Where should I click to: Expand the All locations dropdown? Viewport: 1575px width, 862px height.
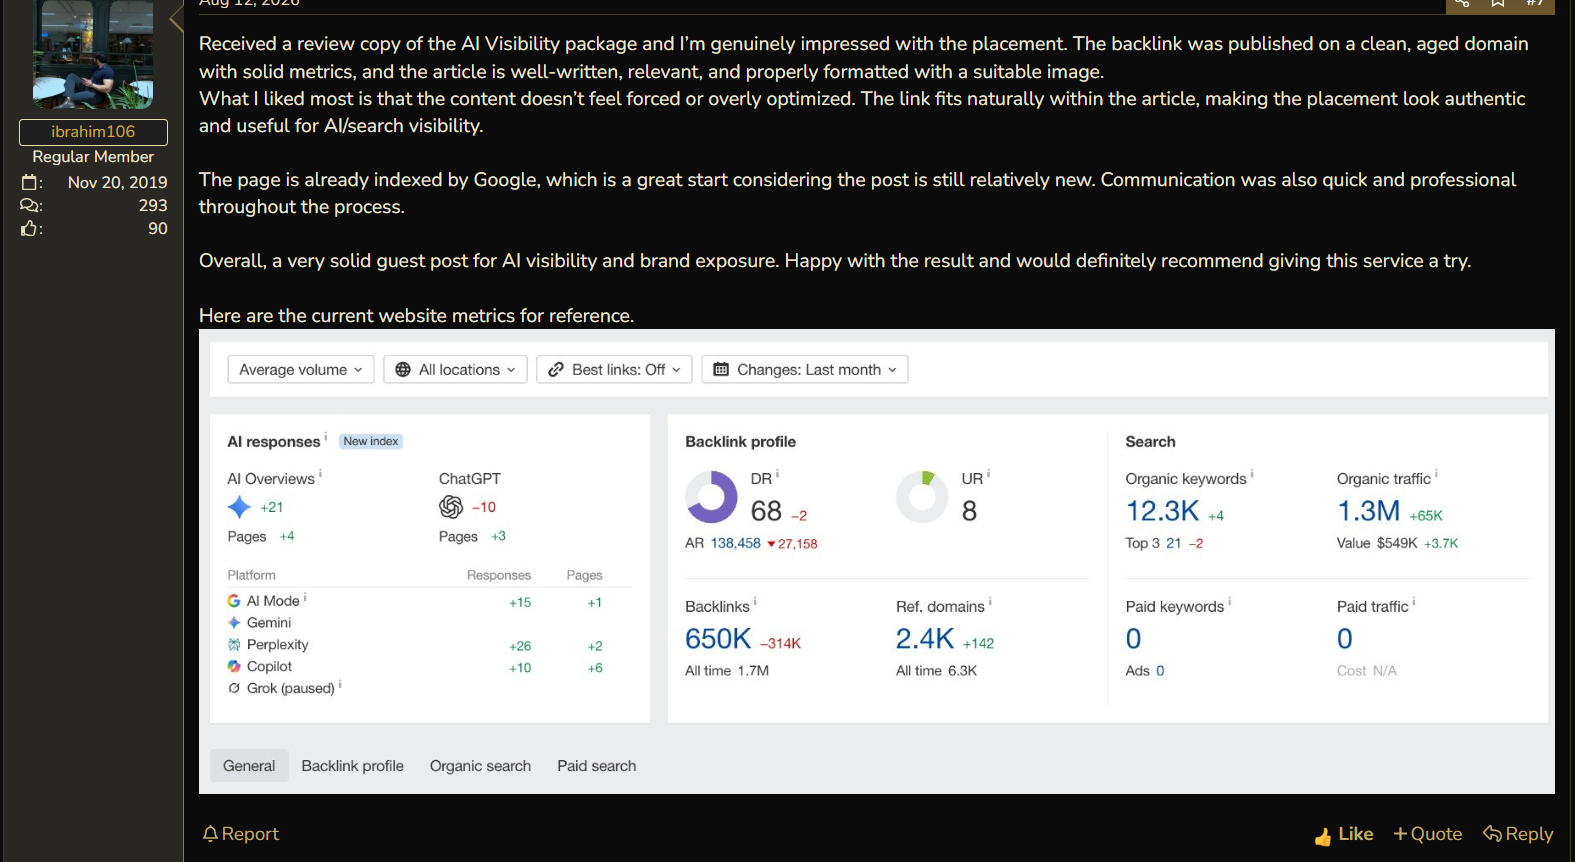[455, 369]
